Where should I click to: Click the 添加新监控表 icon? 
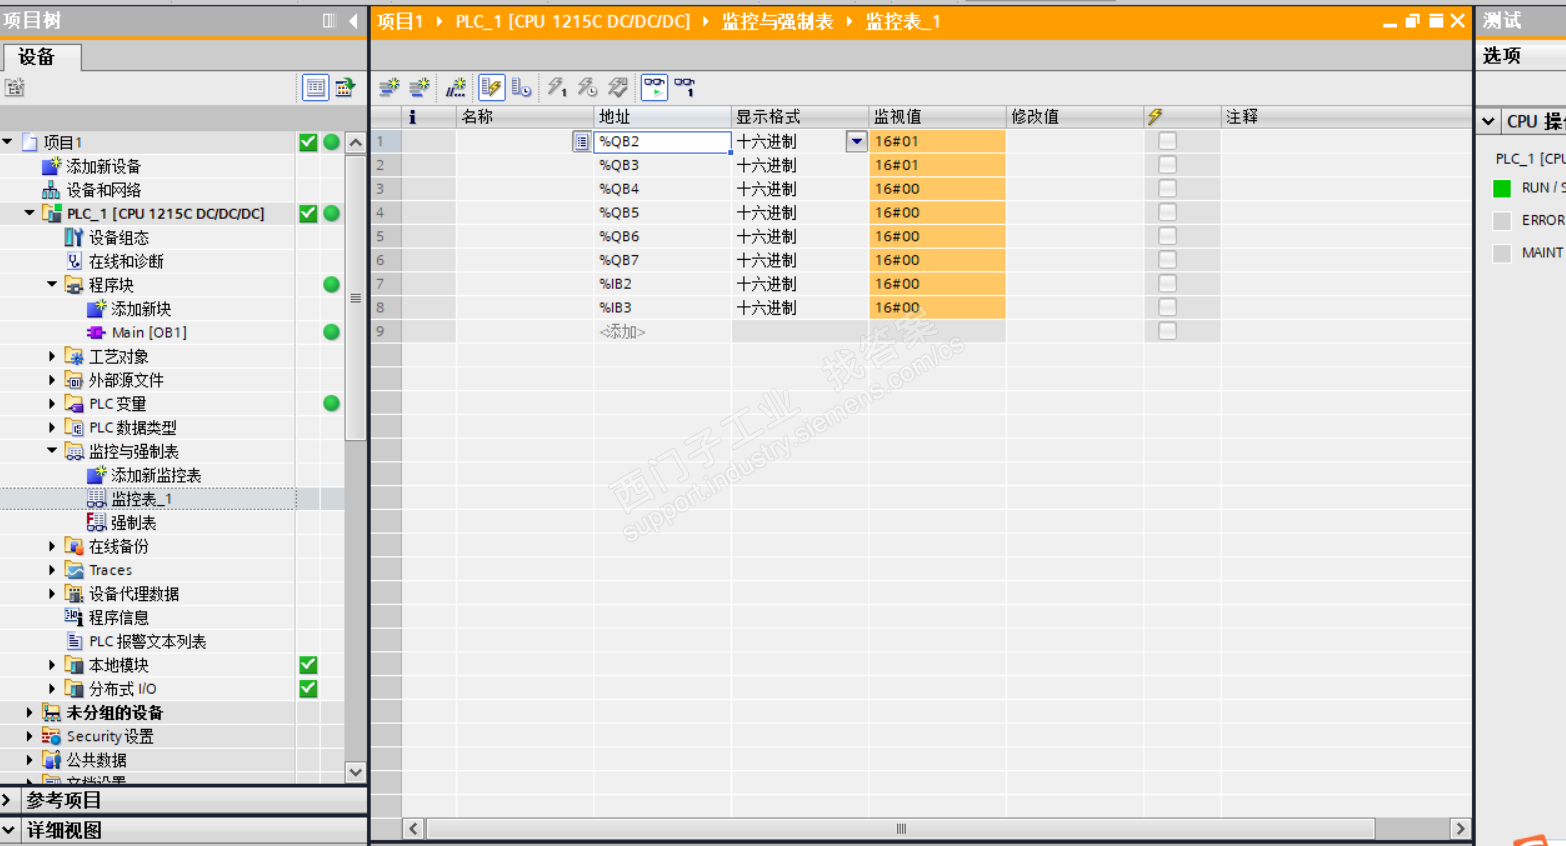pyautogui.click(x=96, y=475)
